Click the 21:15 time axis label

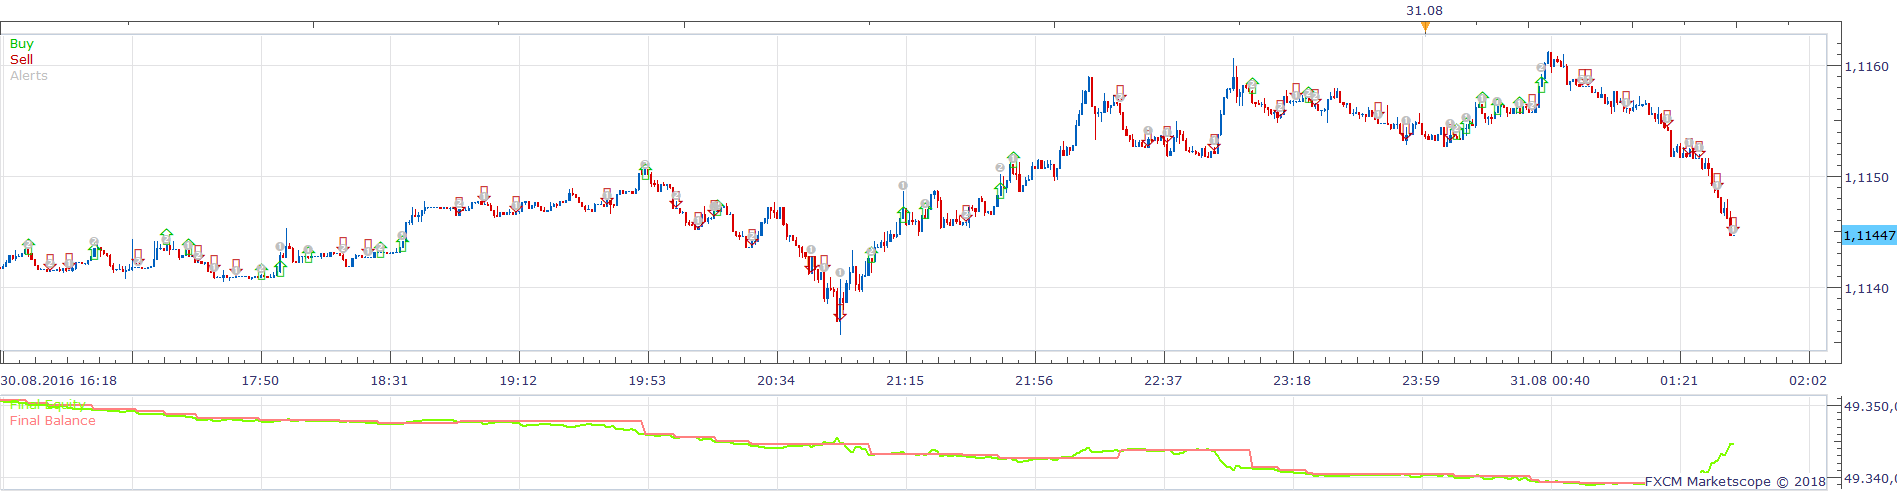pyautogui.click(x=905, y=381)
